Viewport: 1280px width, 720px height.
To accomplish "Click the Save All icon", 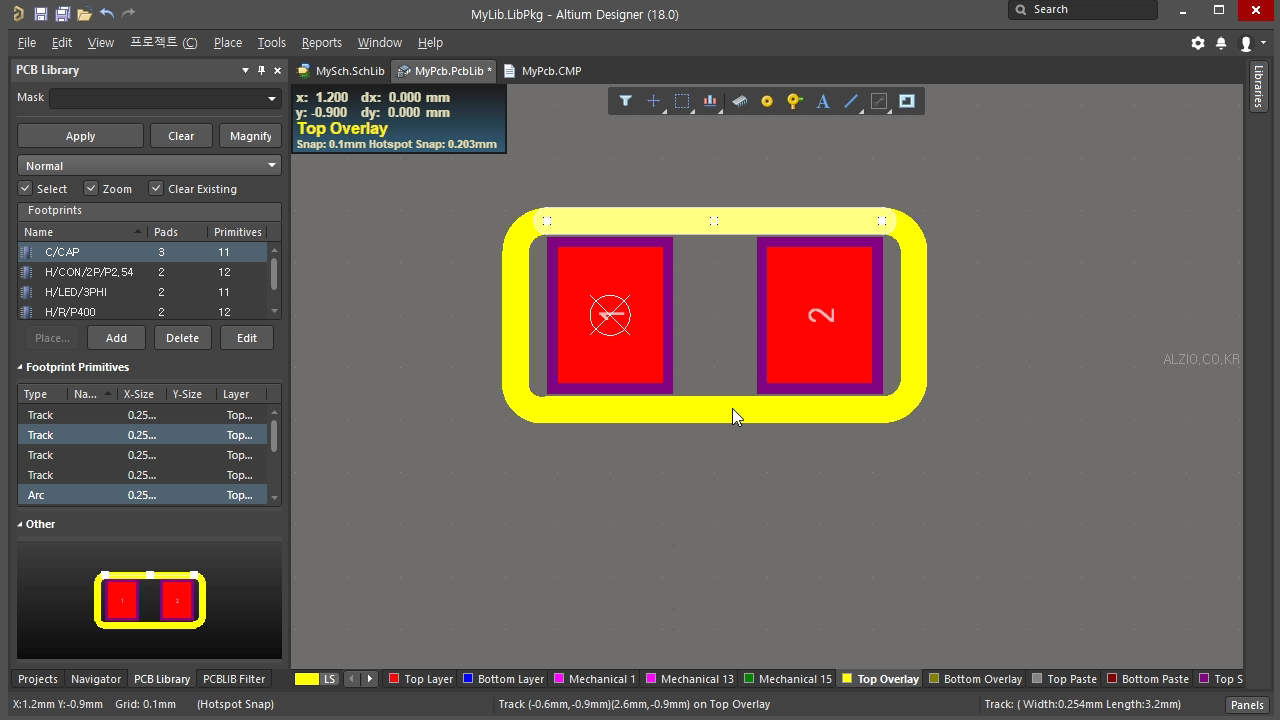I will tap(62, 14).
